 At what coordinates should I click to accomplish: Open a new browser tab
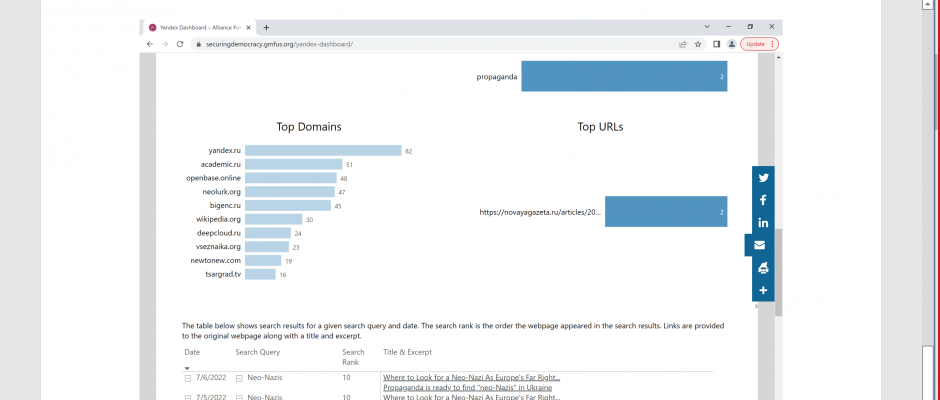tap(266, 27)
